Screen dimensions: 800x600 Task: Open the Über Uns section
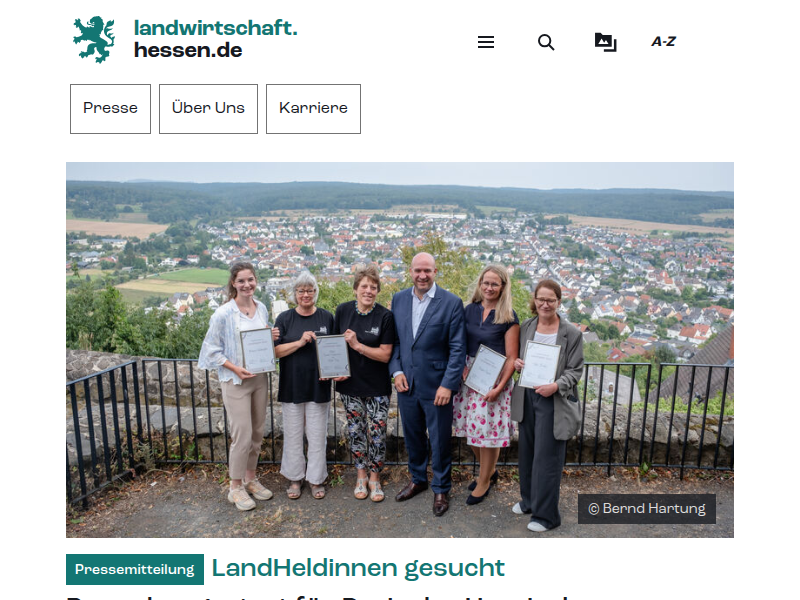coord(208,109)
